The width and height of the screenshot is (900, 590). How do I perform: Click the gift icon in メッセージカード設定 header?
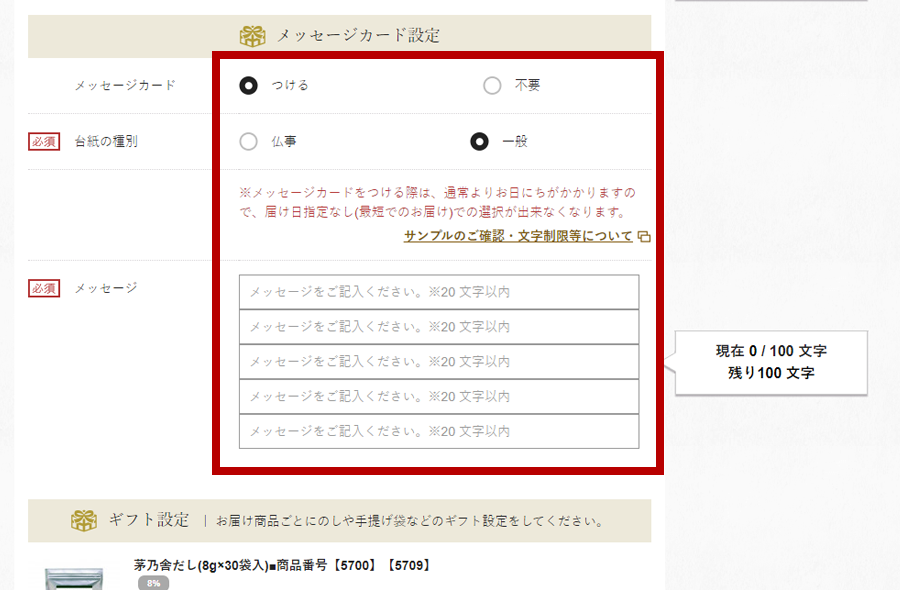[x=253, y=36]
